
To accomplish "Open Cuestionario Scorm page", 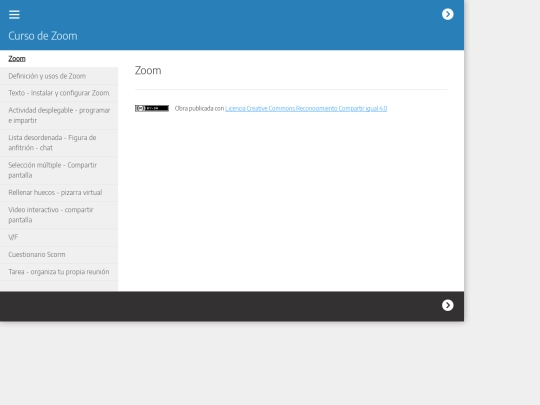I will pos(59,255).
